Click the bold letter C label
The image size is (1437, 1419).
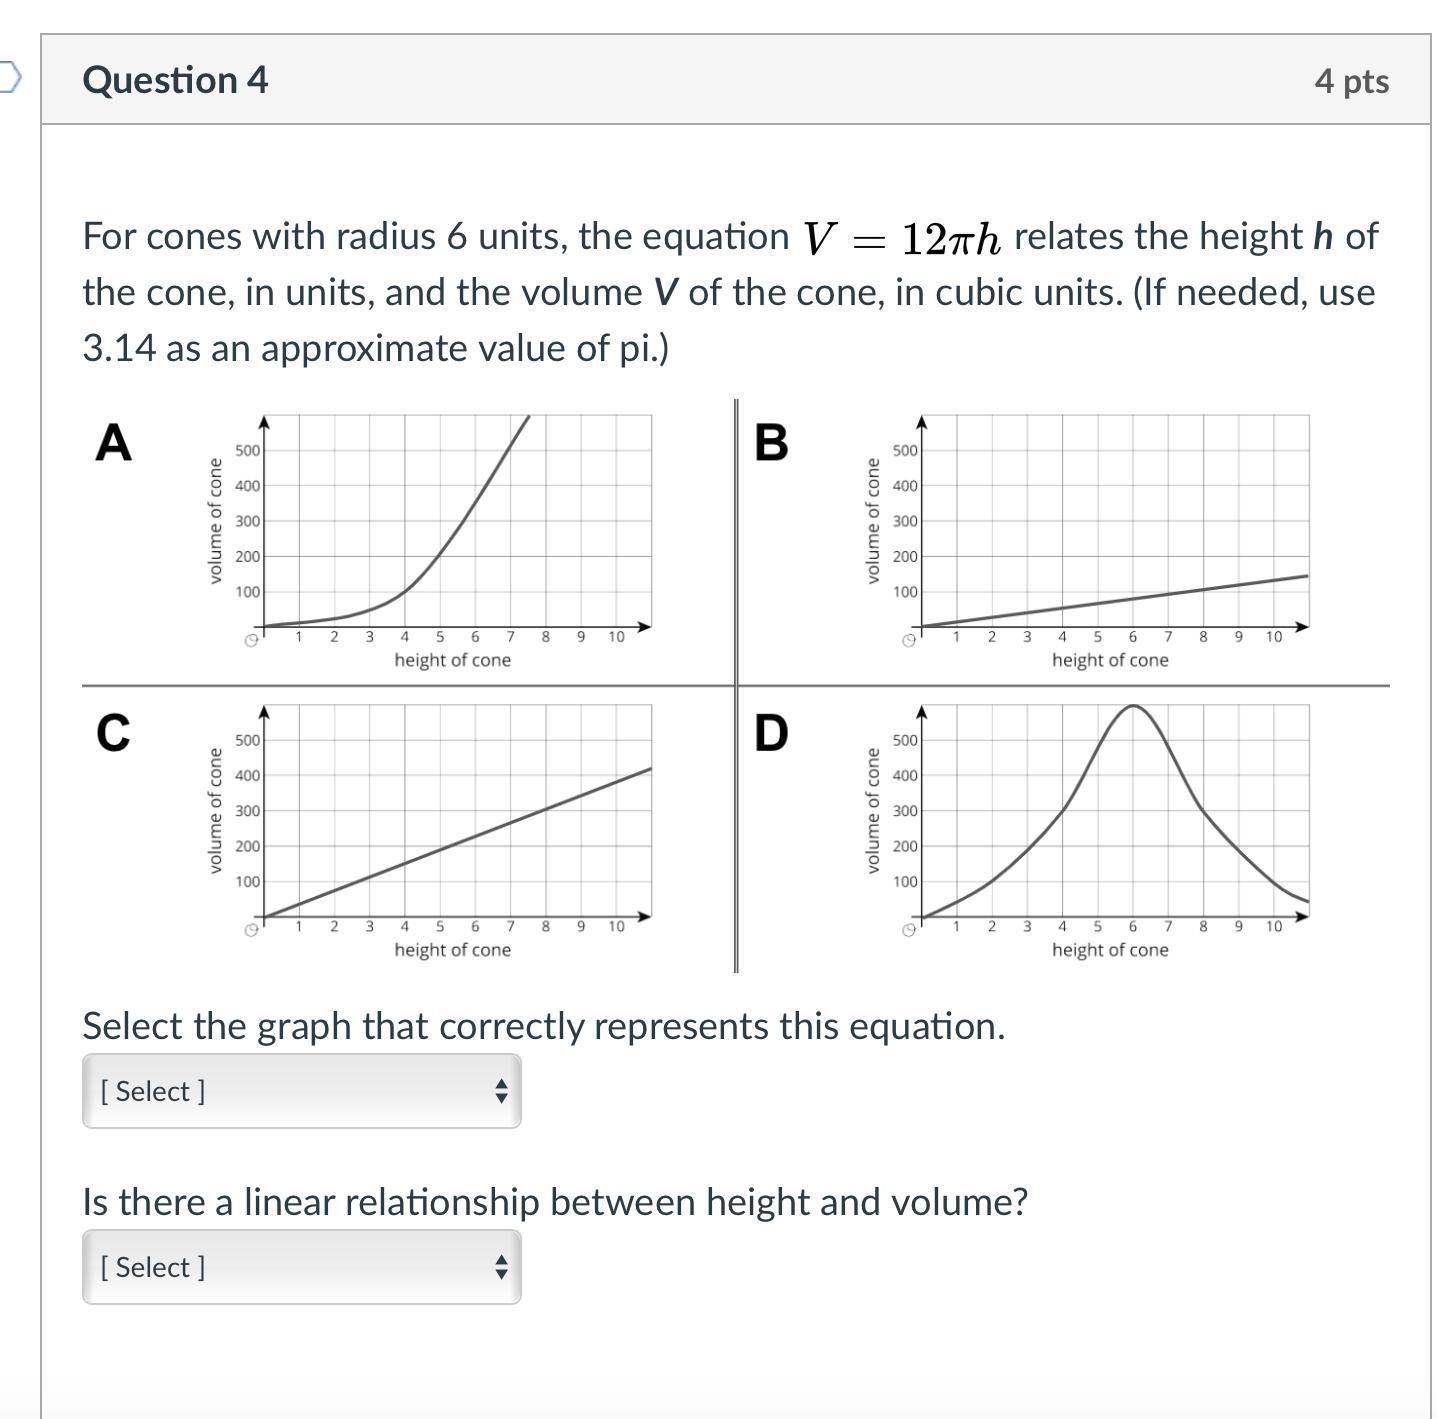tap(113, 732)
